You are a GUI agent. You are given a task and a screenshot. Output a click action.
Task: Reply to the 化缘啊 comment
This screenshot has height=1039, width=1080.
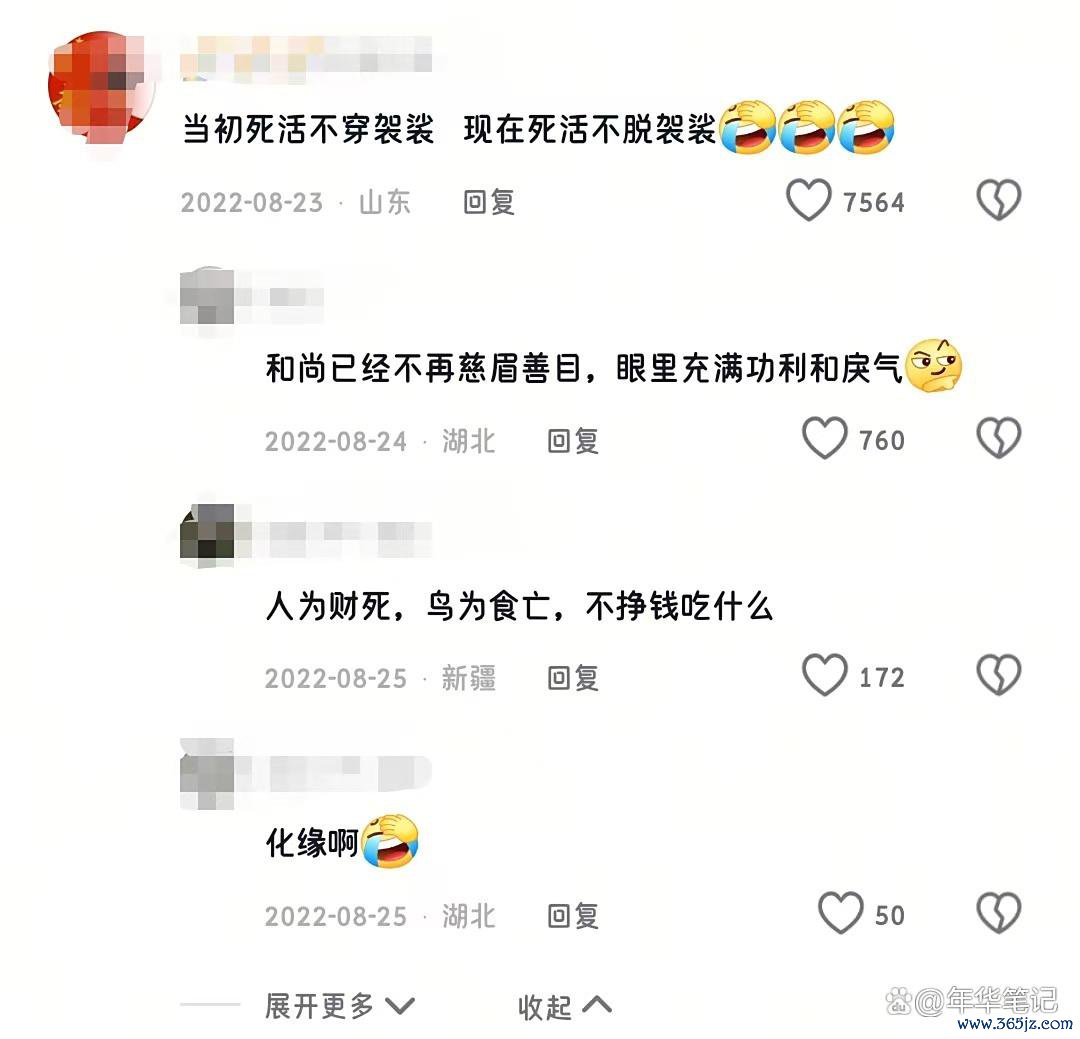tap(573, 916)
